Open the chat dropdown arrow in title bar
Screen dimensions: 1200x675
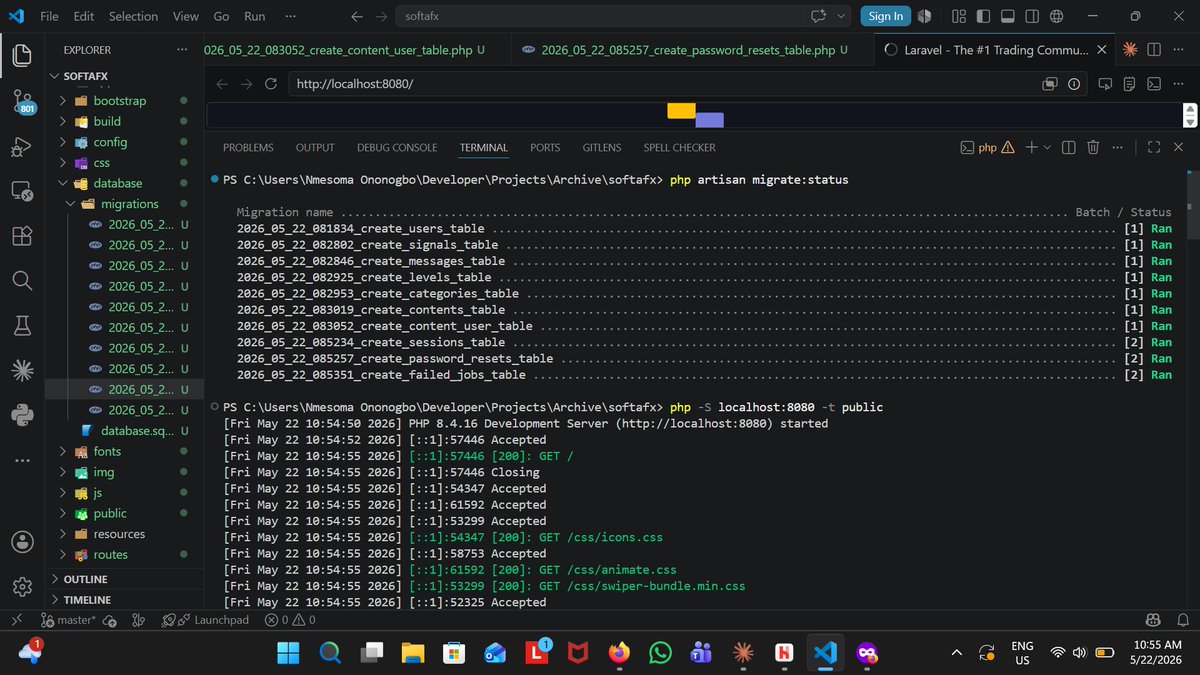click(840, 16)
